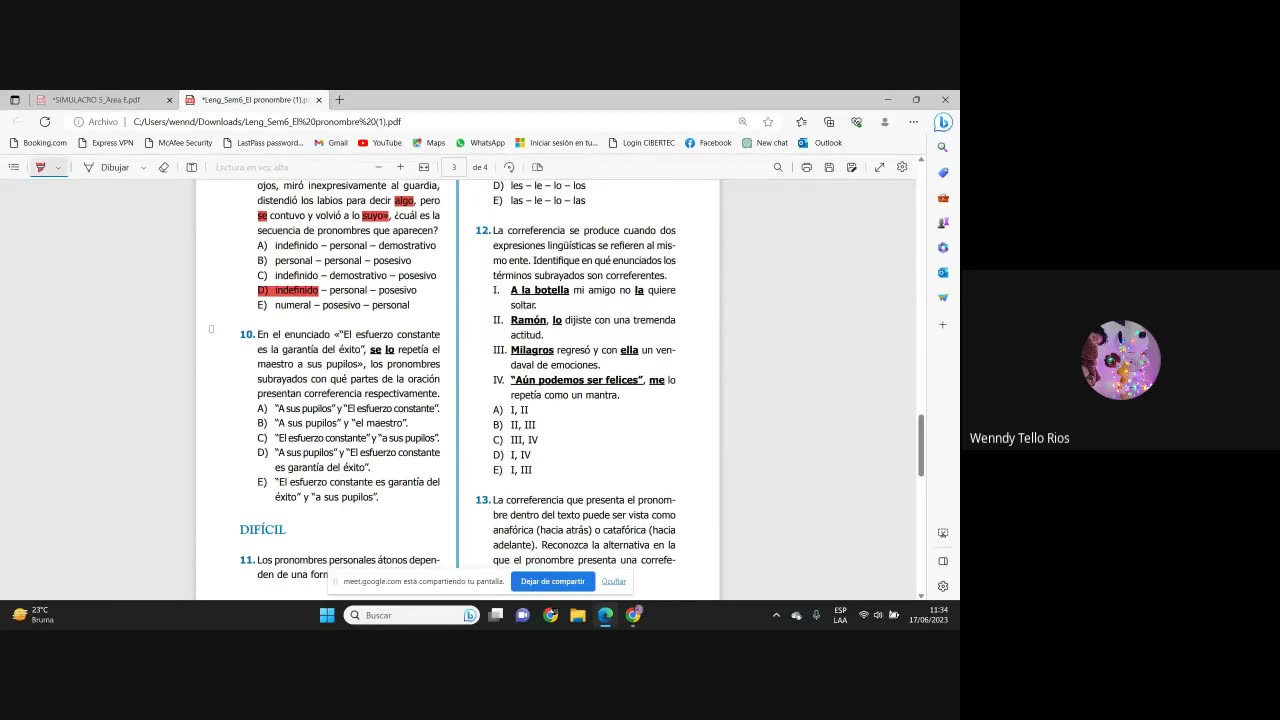Save the PDF document
The image size is (1280, 720).
829,167
